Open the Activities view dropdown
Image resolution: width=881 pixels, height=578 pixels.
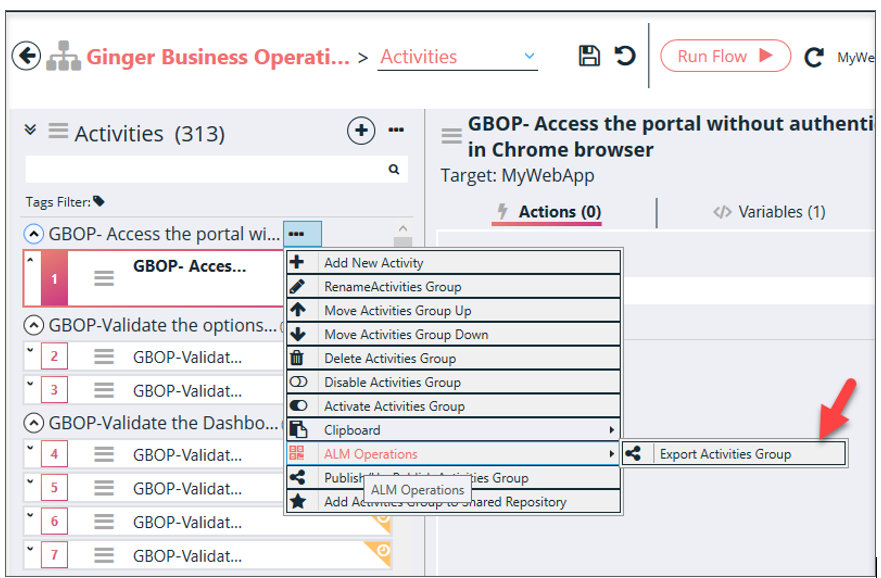pos(529,57)
